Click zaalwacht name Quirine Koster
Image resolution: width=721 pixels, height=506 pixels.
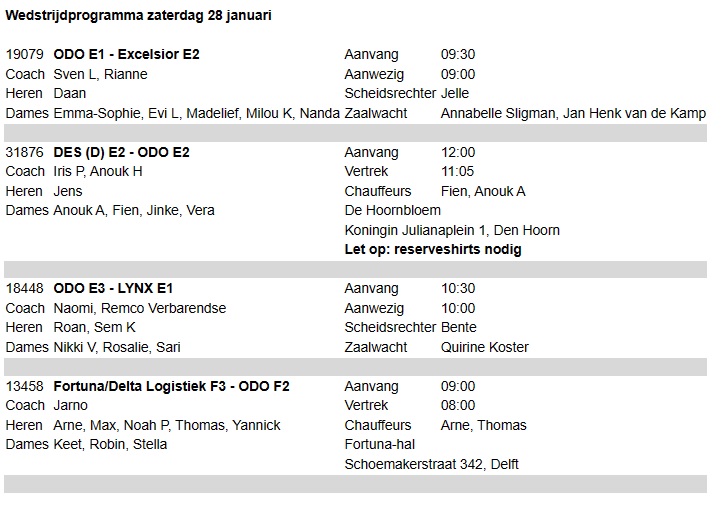[x=485, y=347]
